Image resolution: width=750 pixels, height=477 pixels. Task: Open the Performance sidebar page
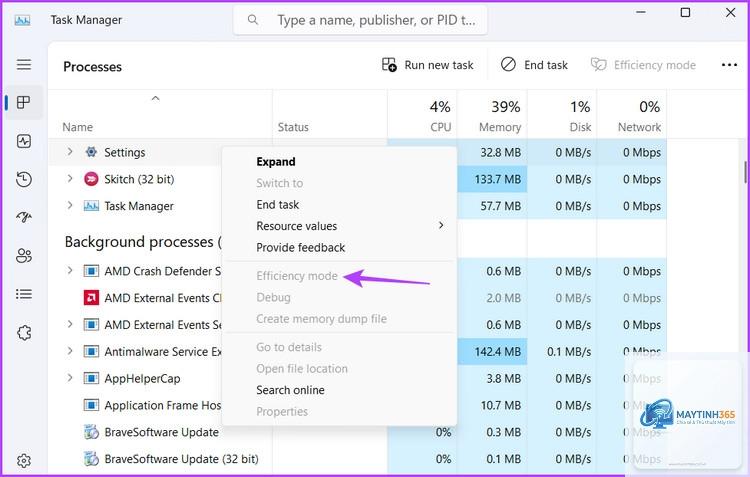[x=24, y=141]
